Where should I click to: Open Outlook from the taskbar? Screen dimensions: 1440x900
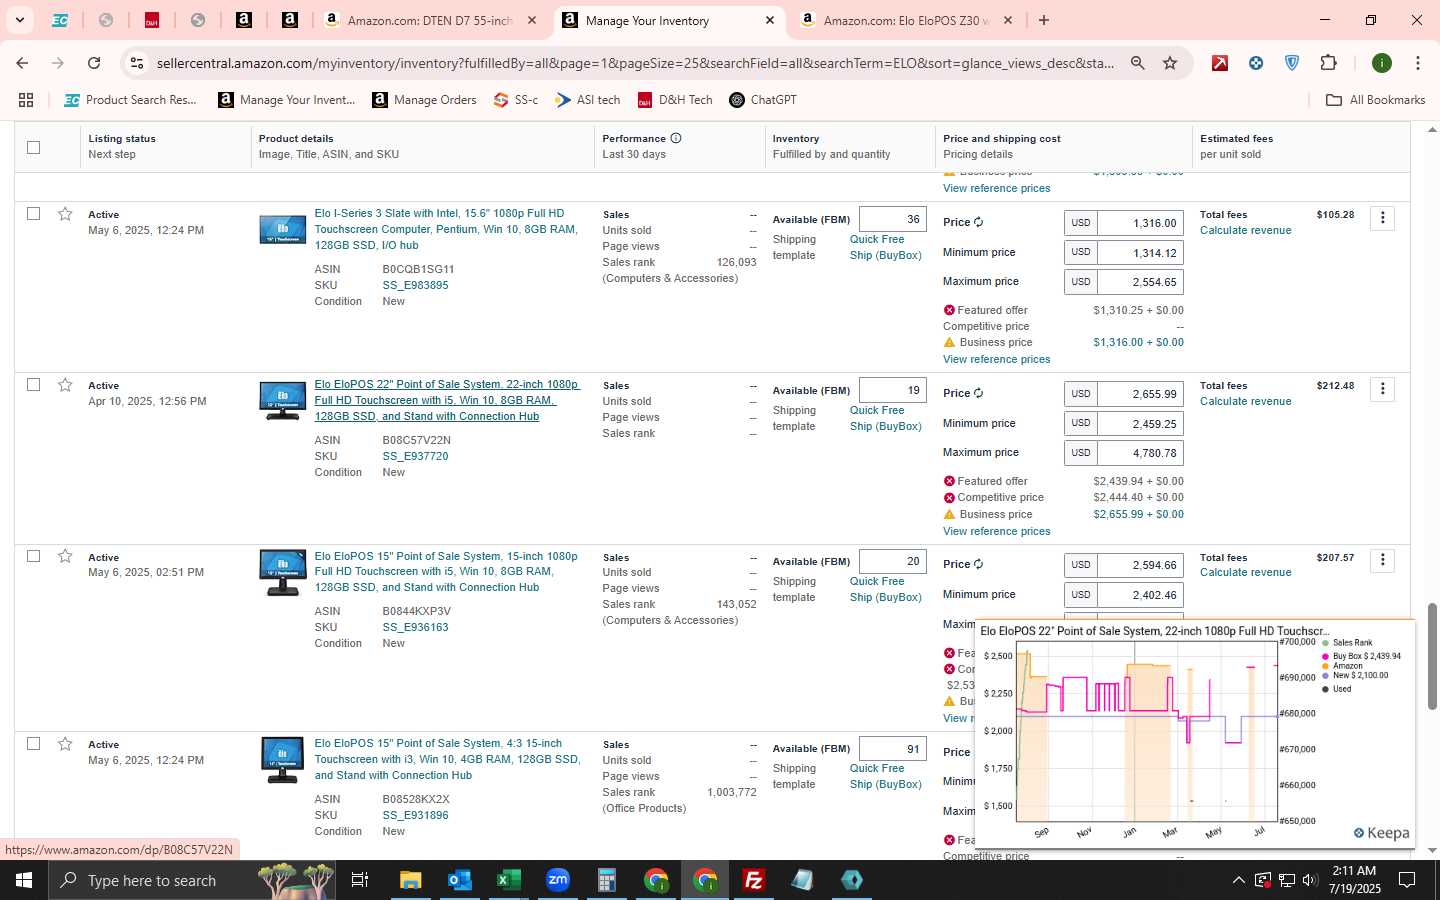[459, 880]
